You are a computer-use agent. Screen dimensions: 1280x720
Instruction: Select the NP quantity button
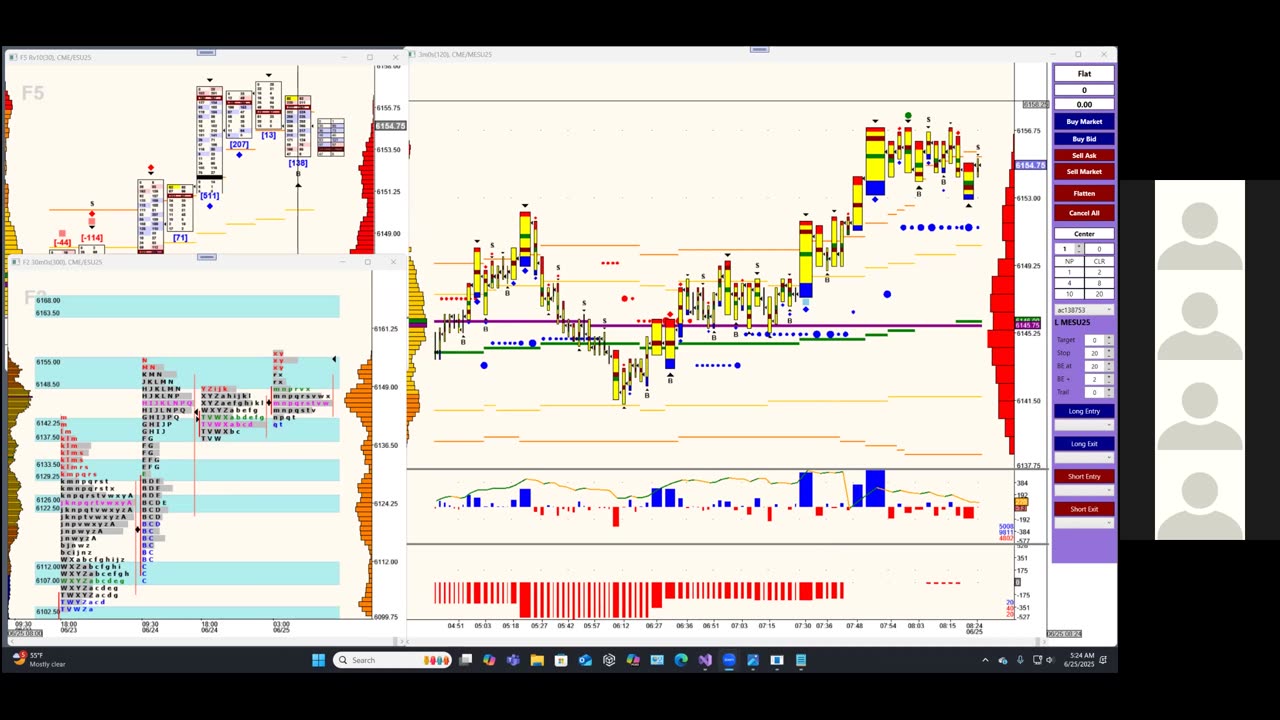click(x=1069, y=261)
